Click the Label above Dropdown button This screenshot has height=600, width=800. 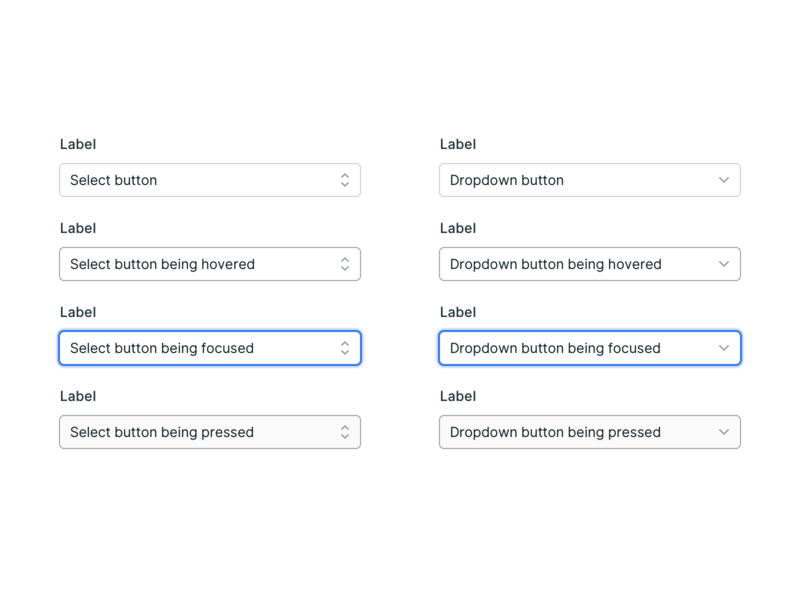tap(458, 144)
